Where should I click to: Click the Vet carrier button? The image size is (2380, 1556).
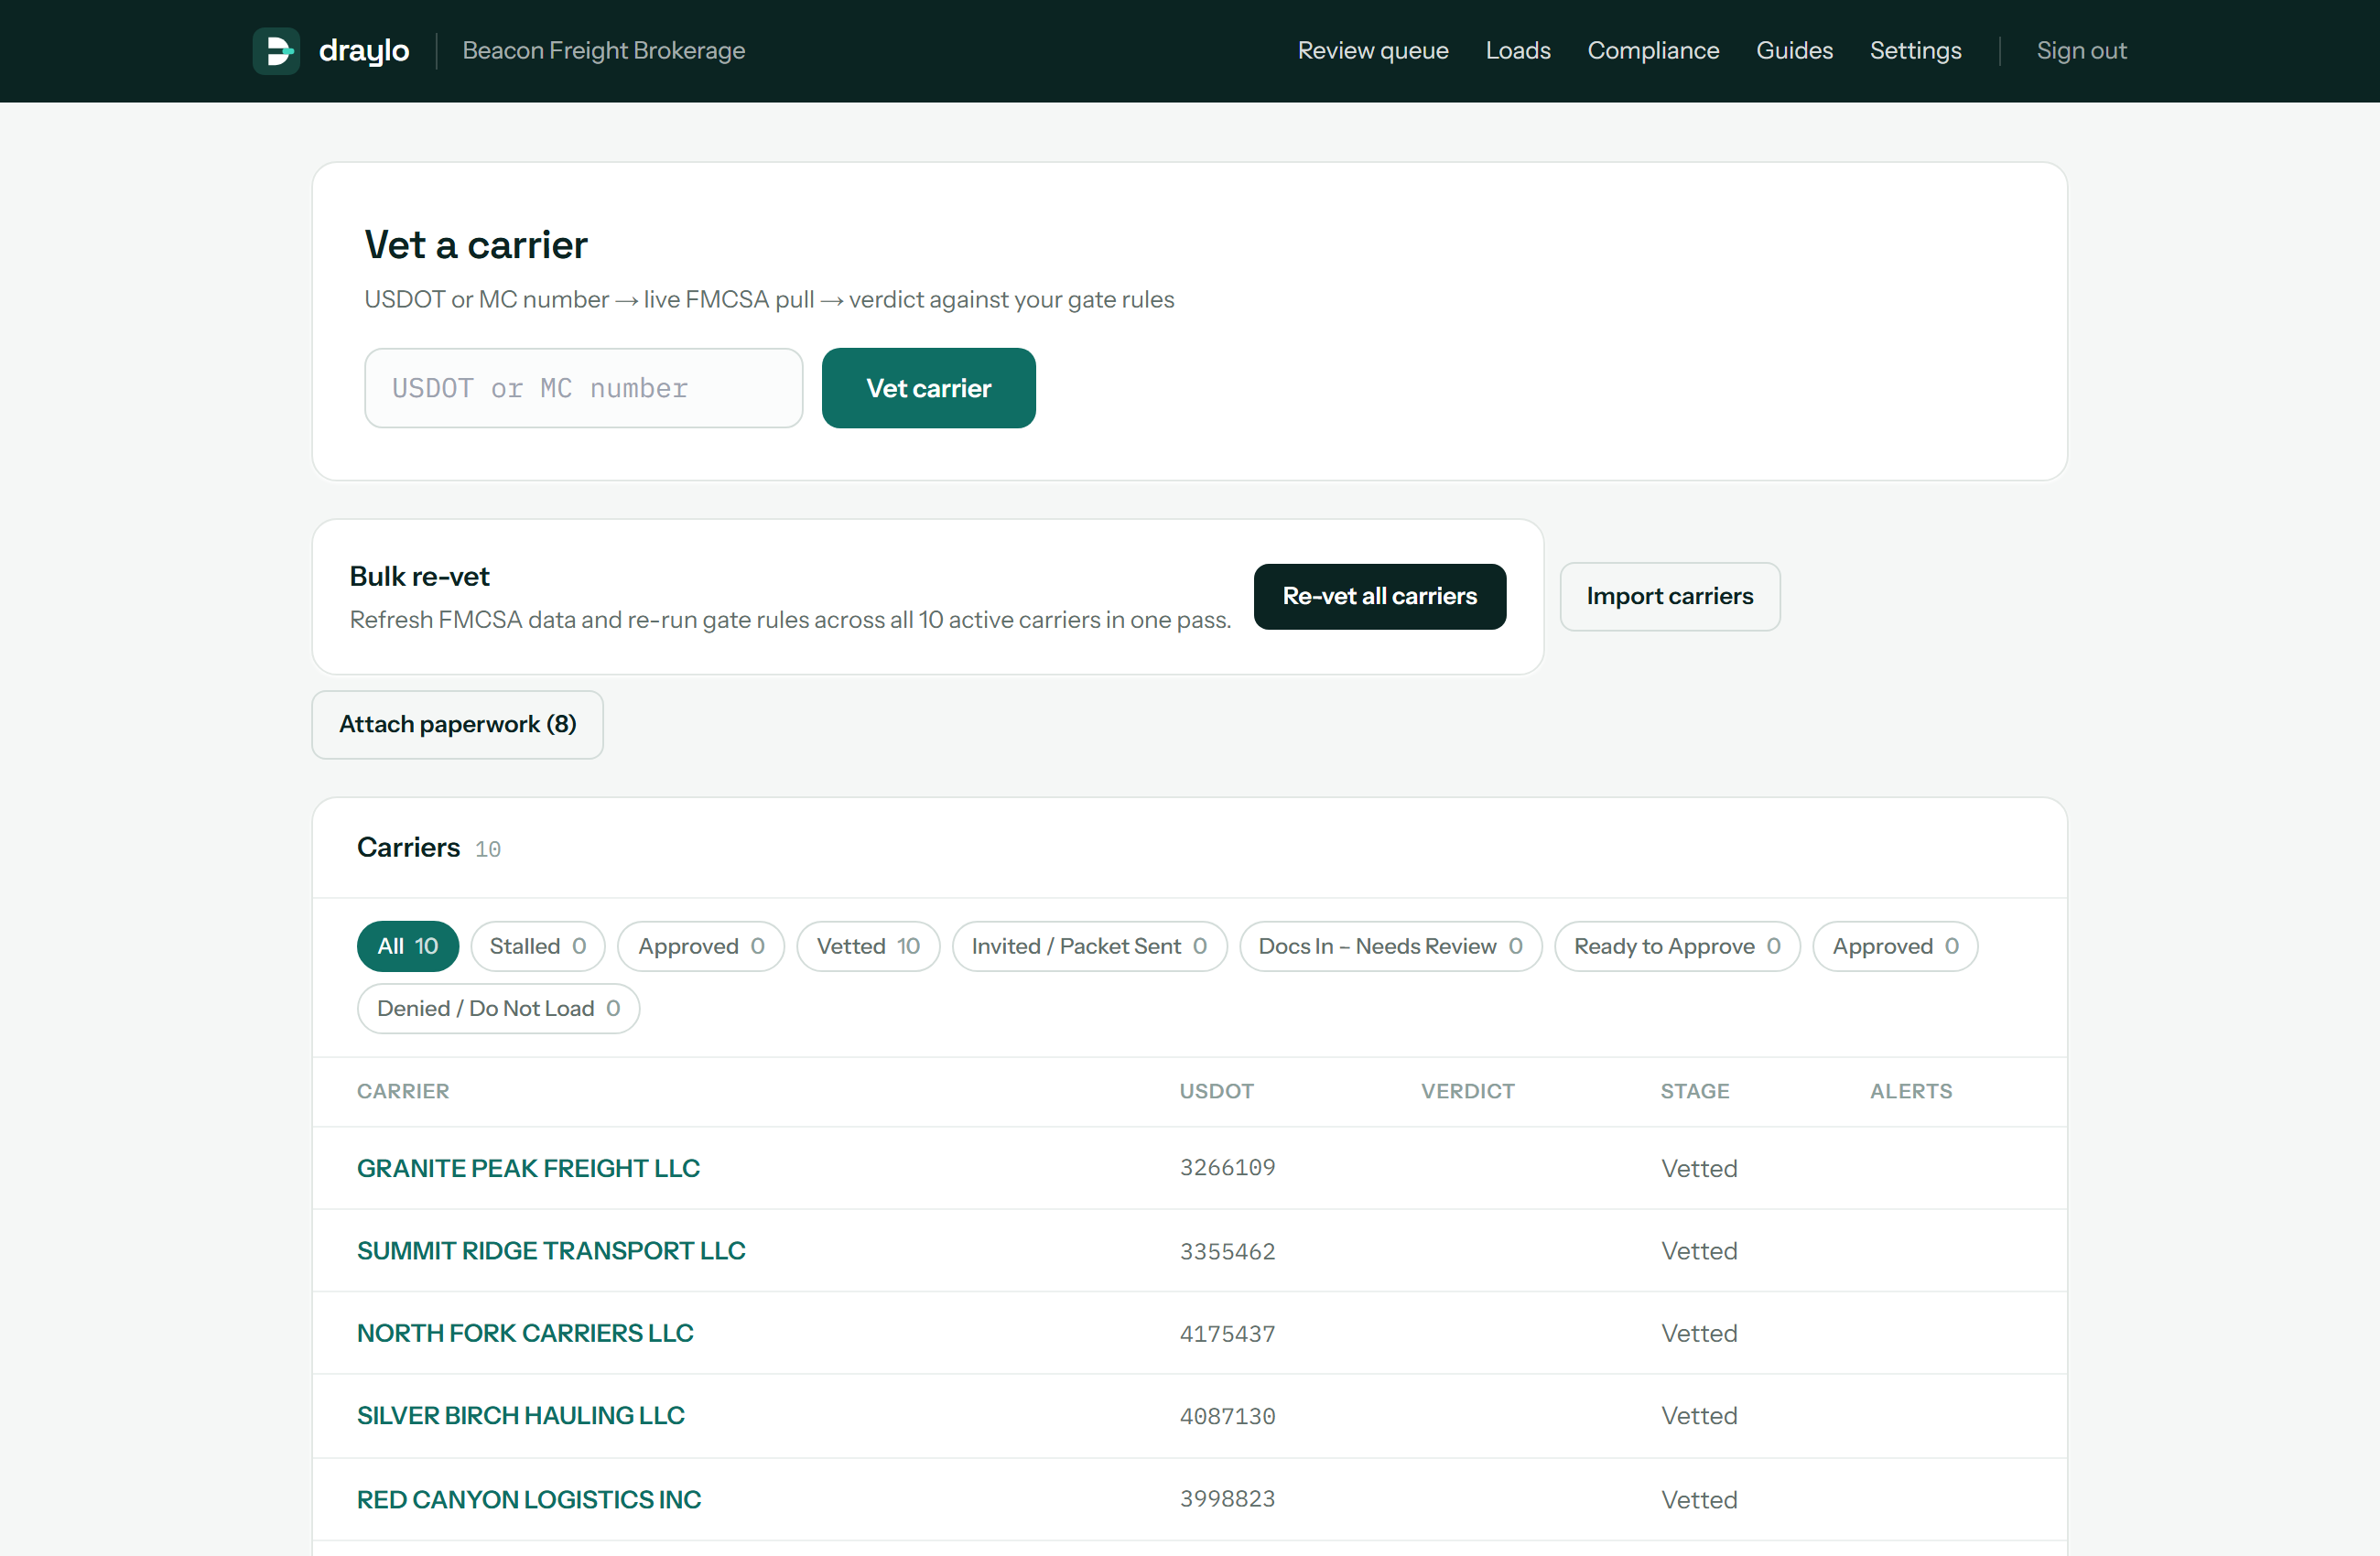click(928, 388)
